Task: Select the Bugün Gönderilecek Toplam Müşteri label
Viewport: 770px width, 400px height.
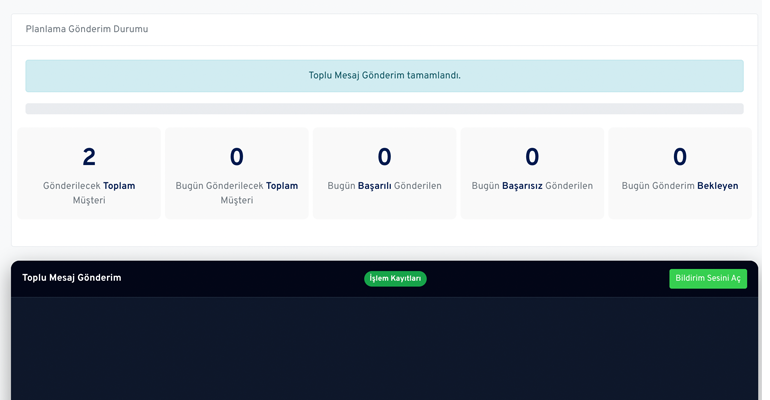Action: [237, 193]
